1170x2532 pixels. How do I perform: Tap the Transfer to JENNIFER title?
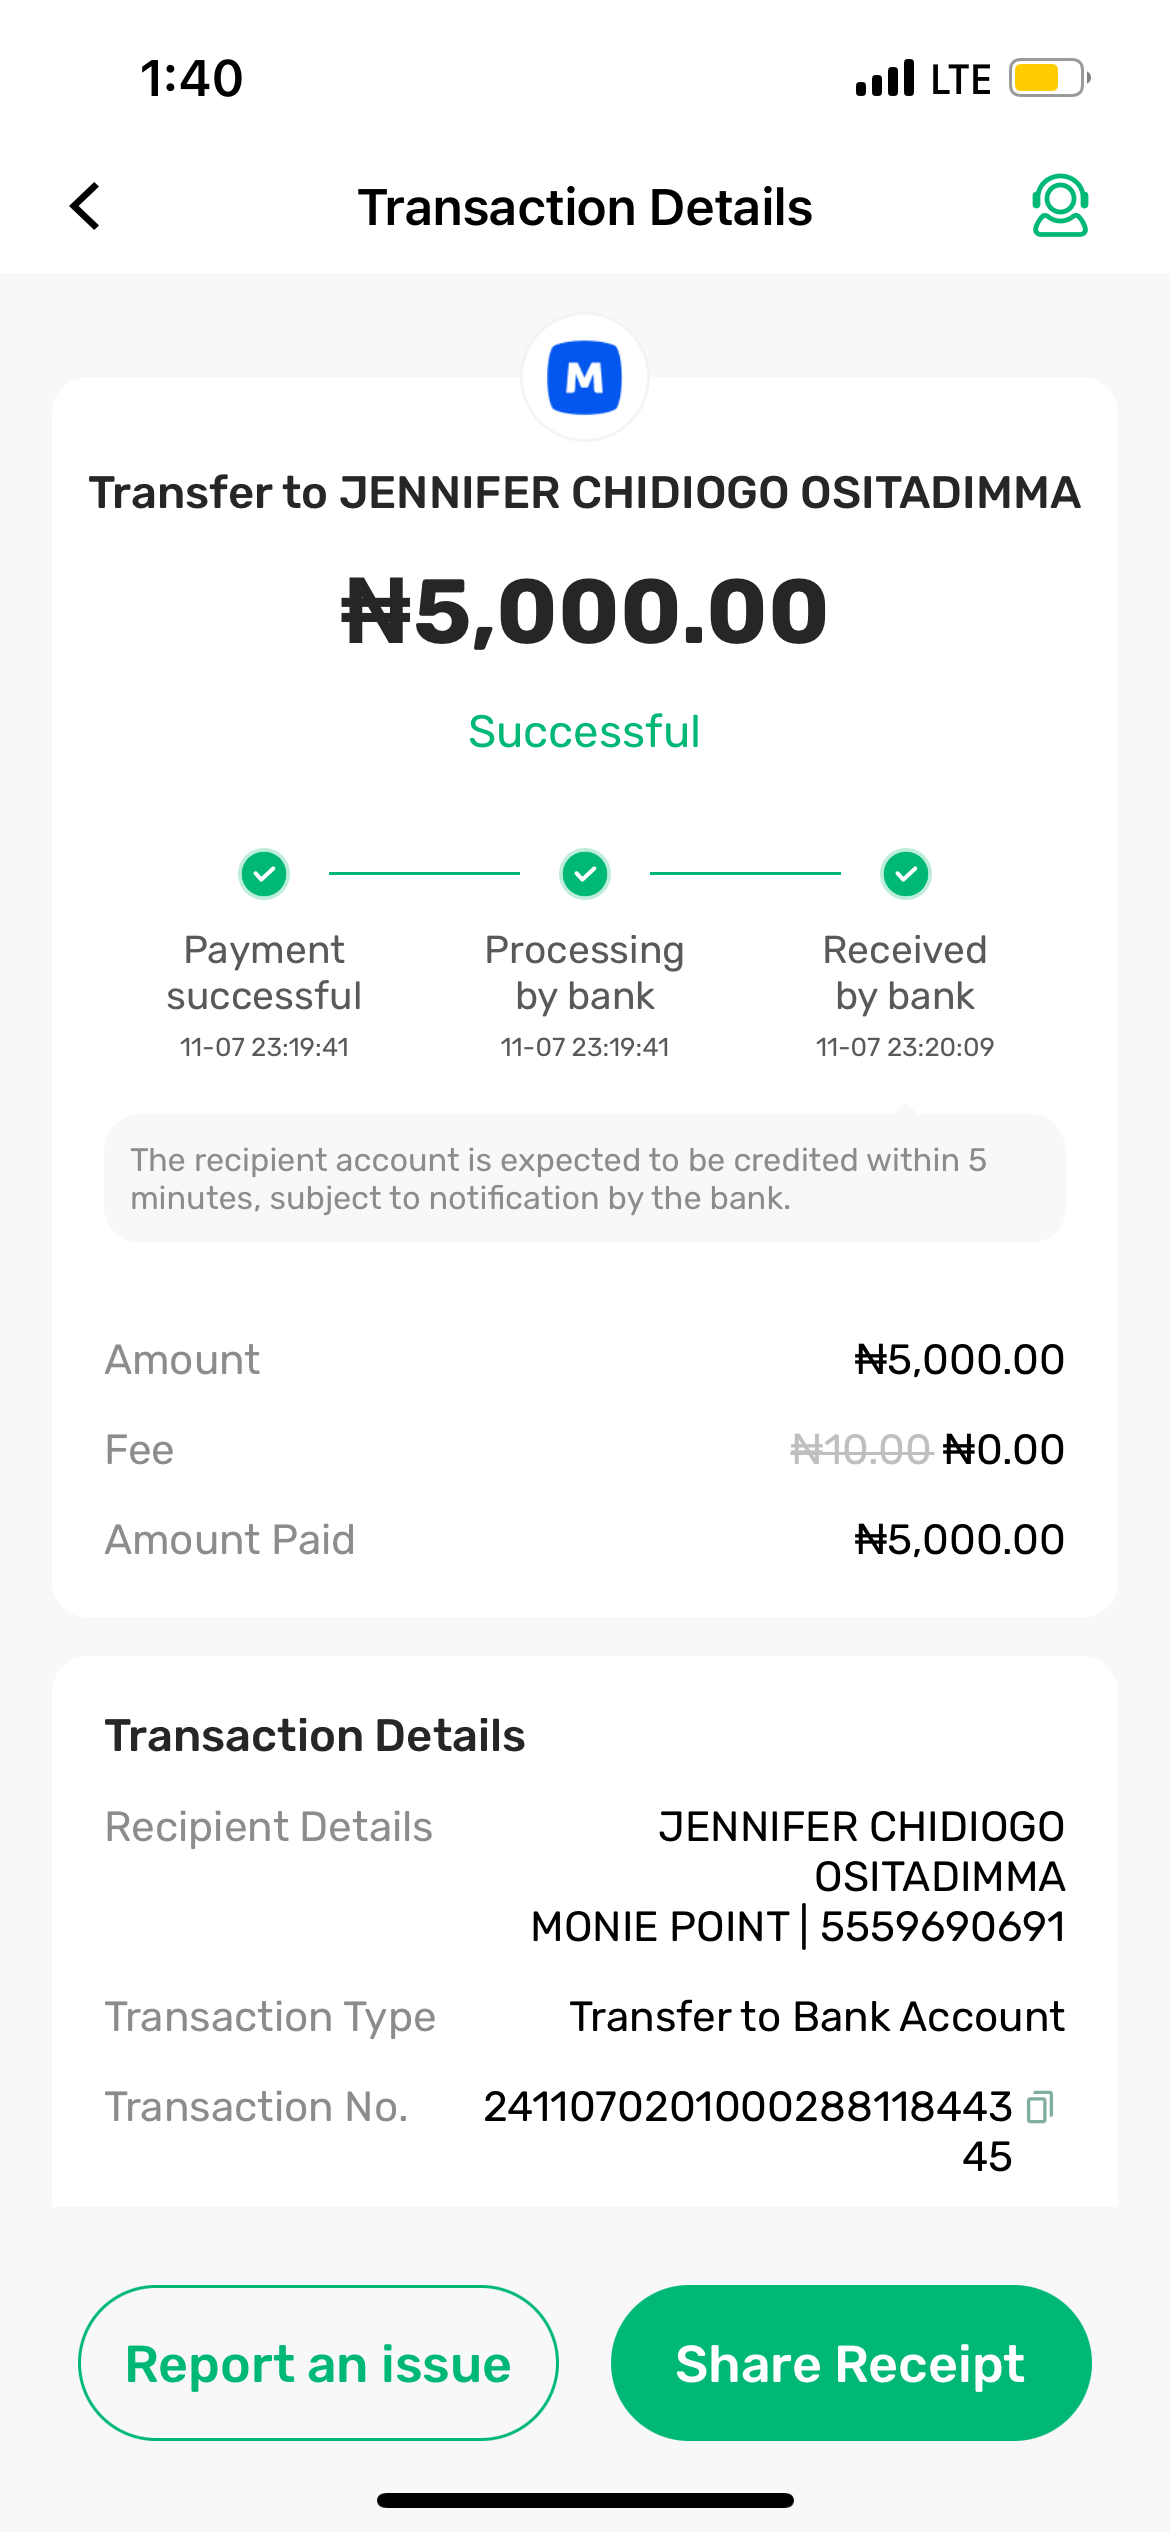pos(585,493)
